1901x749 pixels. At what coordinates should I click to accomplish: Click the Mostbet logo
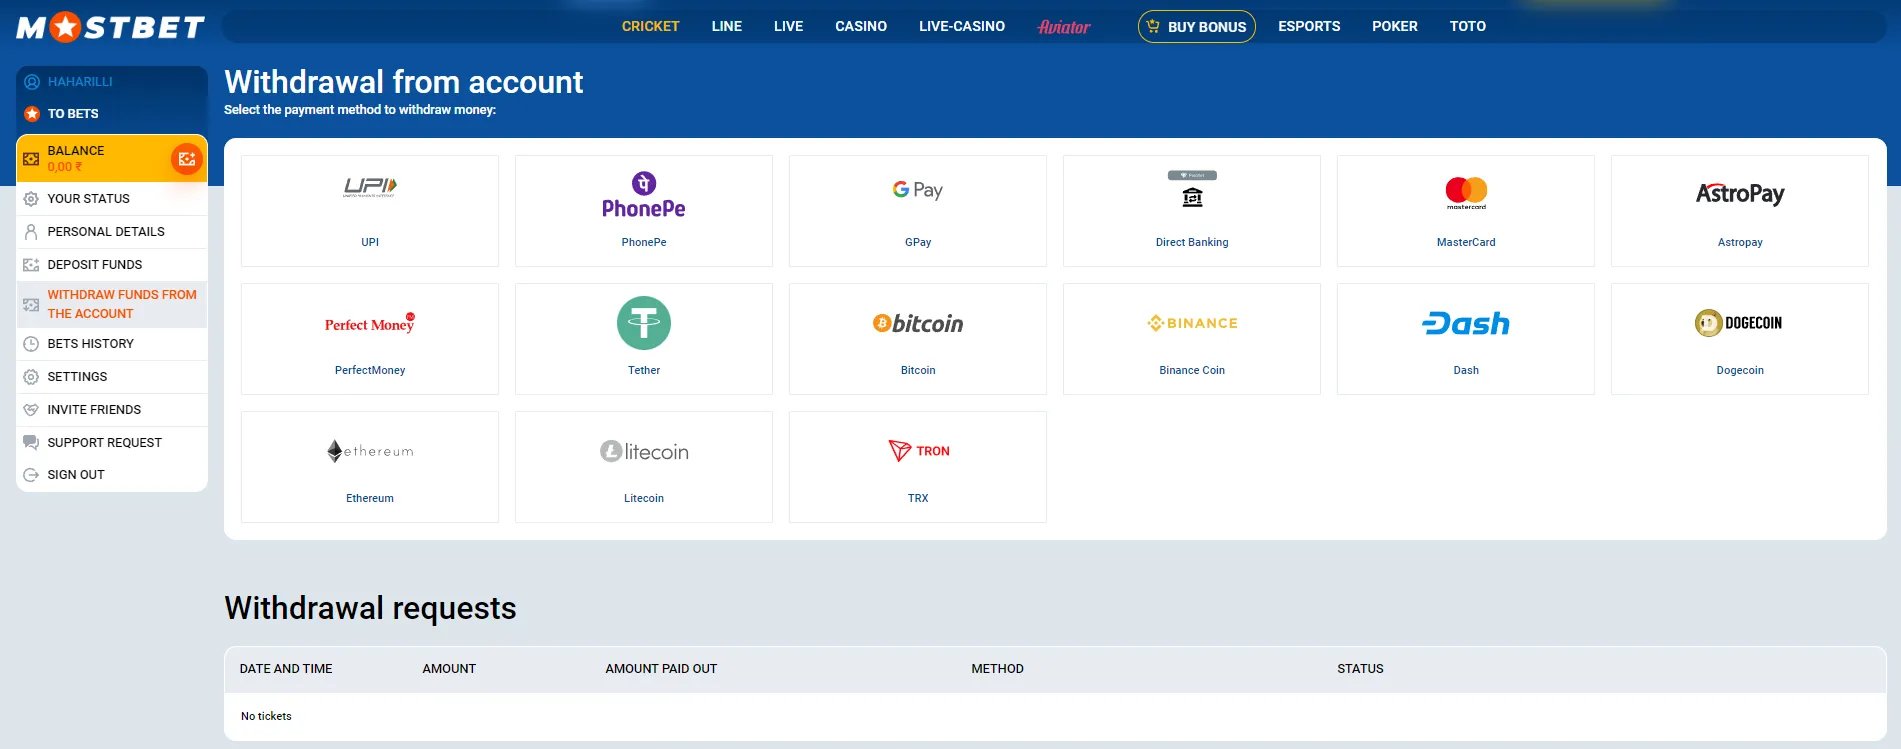(111, 27)
